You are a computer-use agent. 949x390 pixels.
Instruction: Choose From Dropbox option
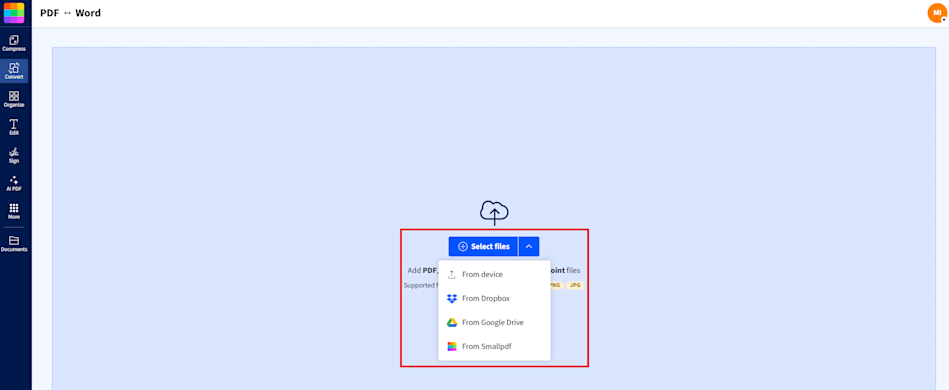point(494,299)
